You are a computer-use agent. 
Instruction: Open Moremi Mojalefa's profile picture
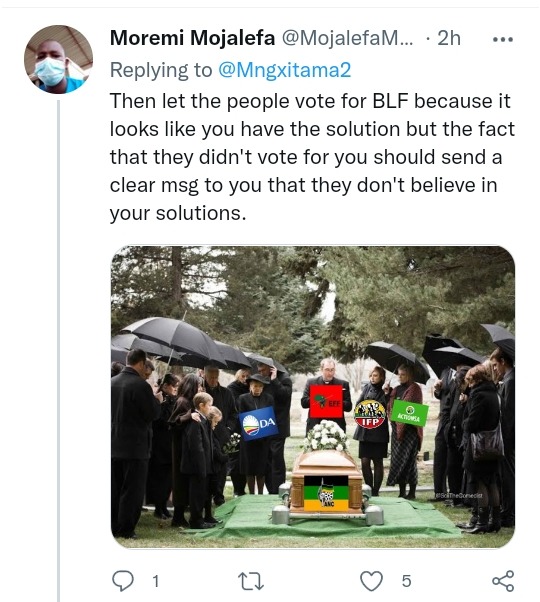tap(58, 60)
